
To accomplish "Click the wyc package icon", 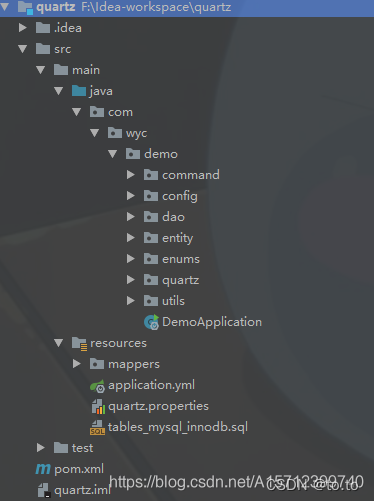I will 115,133.
